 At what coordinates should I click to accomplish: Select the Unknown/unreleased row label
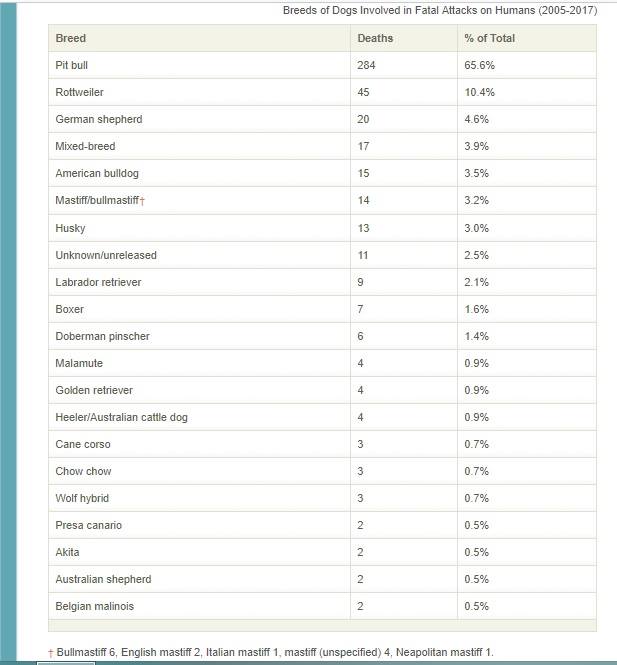106,255
